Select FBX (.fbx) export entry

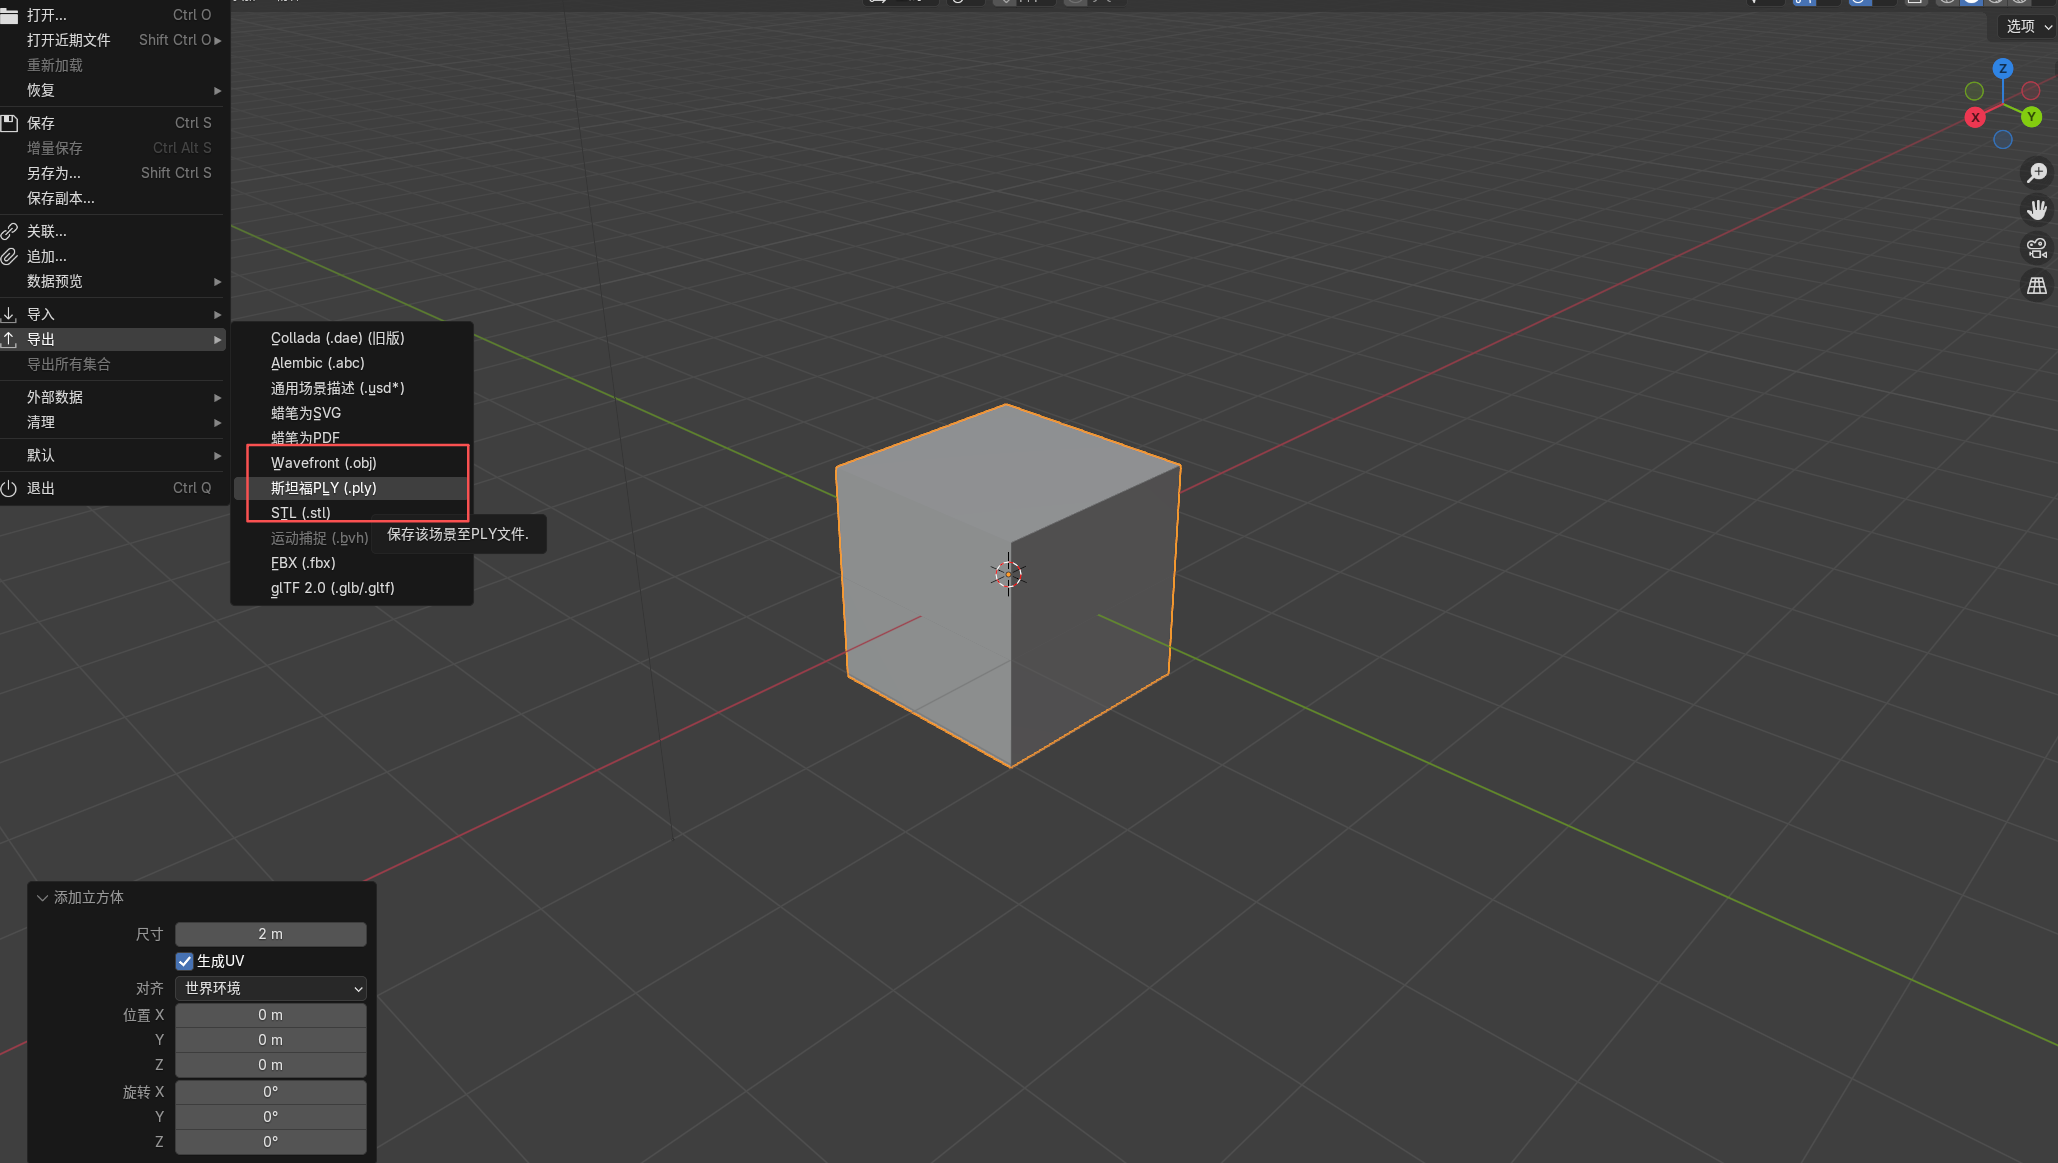click(303, 563)
